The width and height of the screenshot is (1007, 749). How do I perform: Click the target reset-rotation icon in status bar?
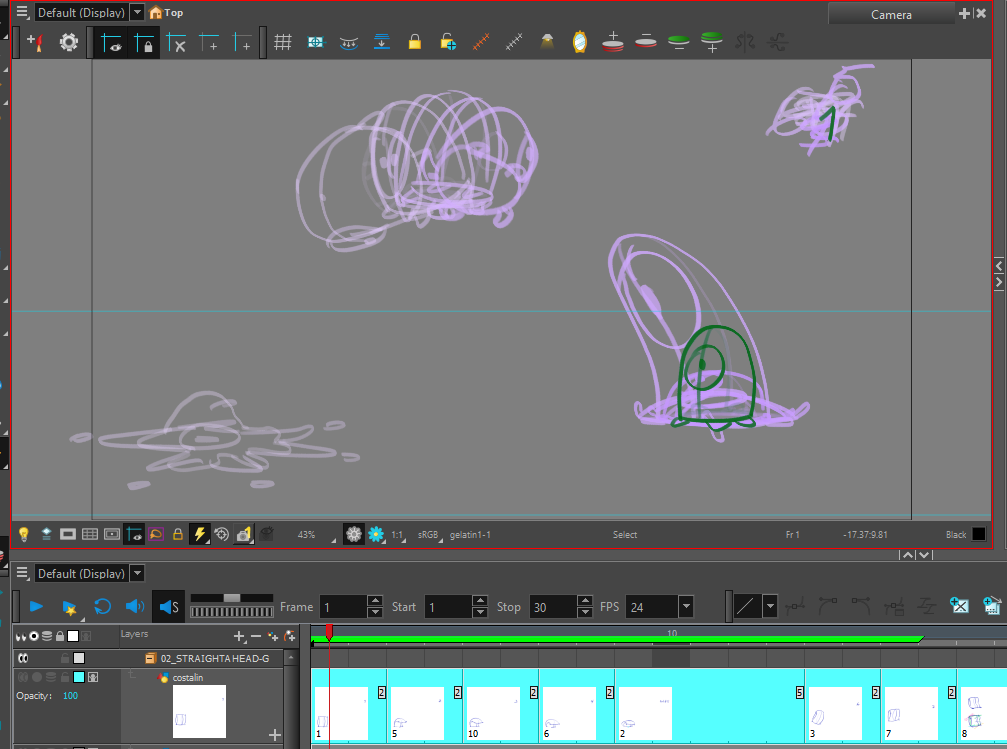(x=222, y=534)
